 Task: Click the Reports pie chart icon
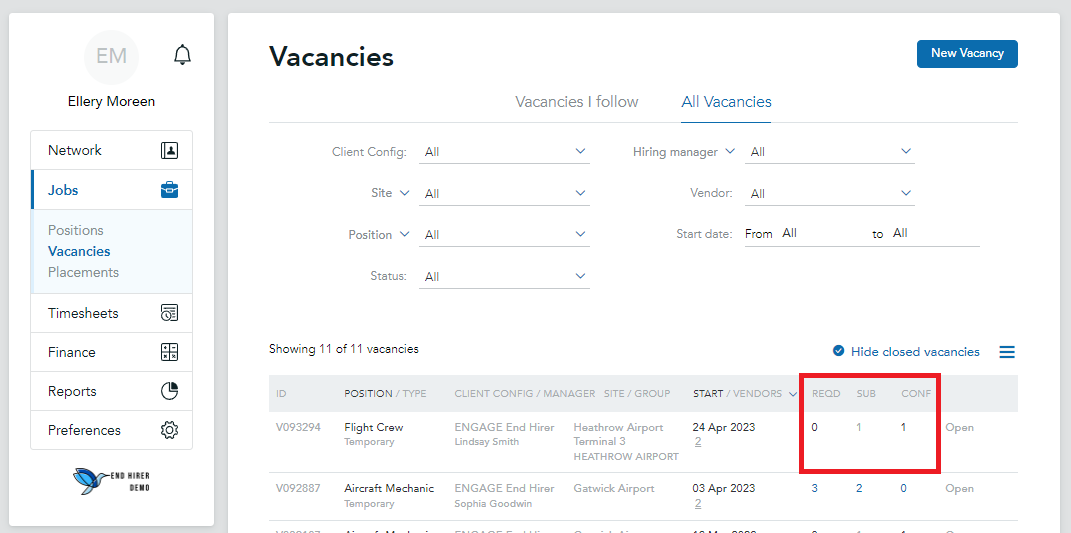pyautogui.click(x=169, y=391)
